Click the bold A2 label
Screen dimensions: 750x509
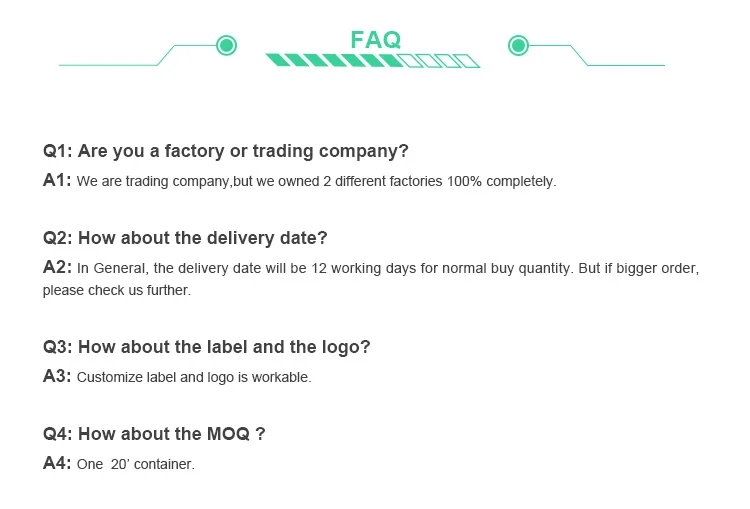[x=57, y=267]
